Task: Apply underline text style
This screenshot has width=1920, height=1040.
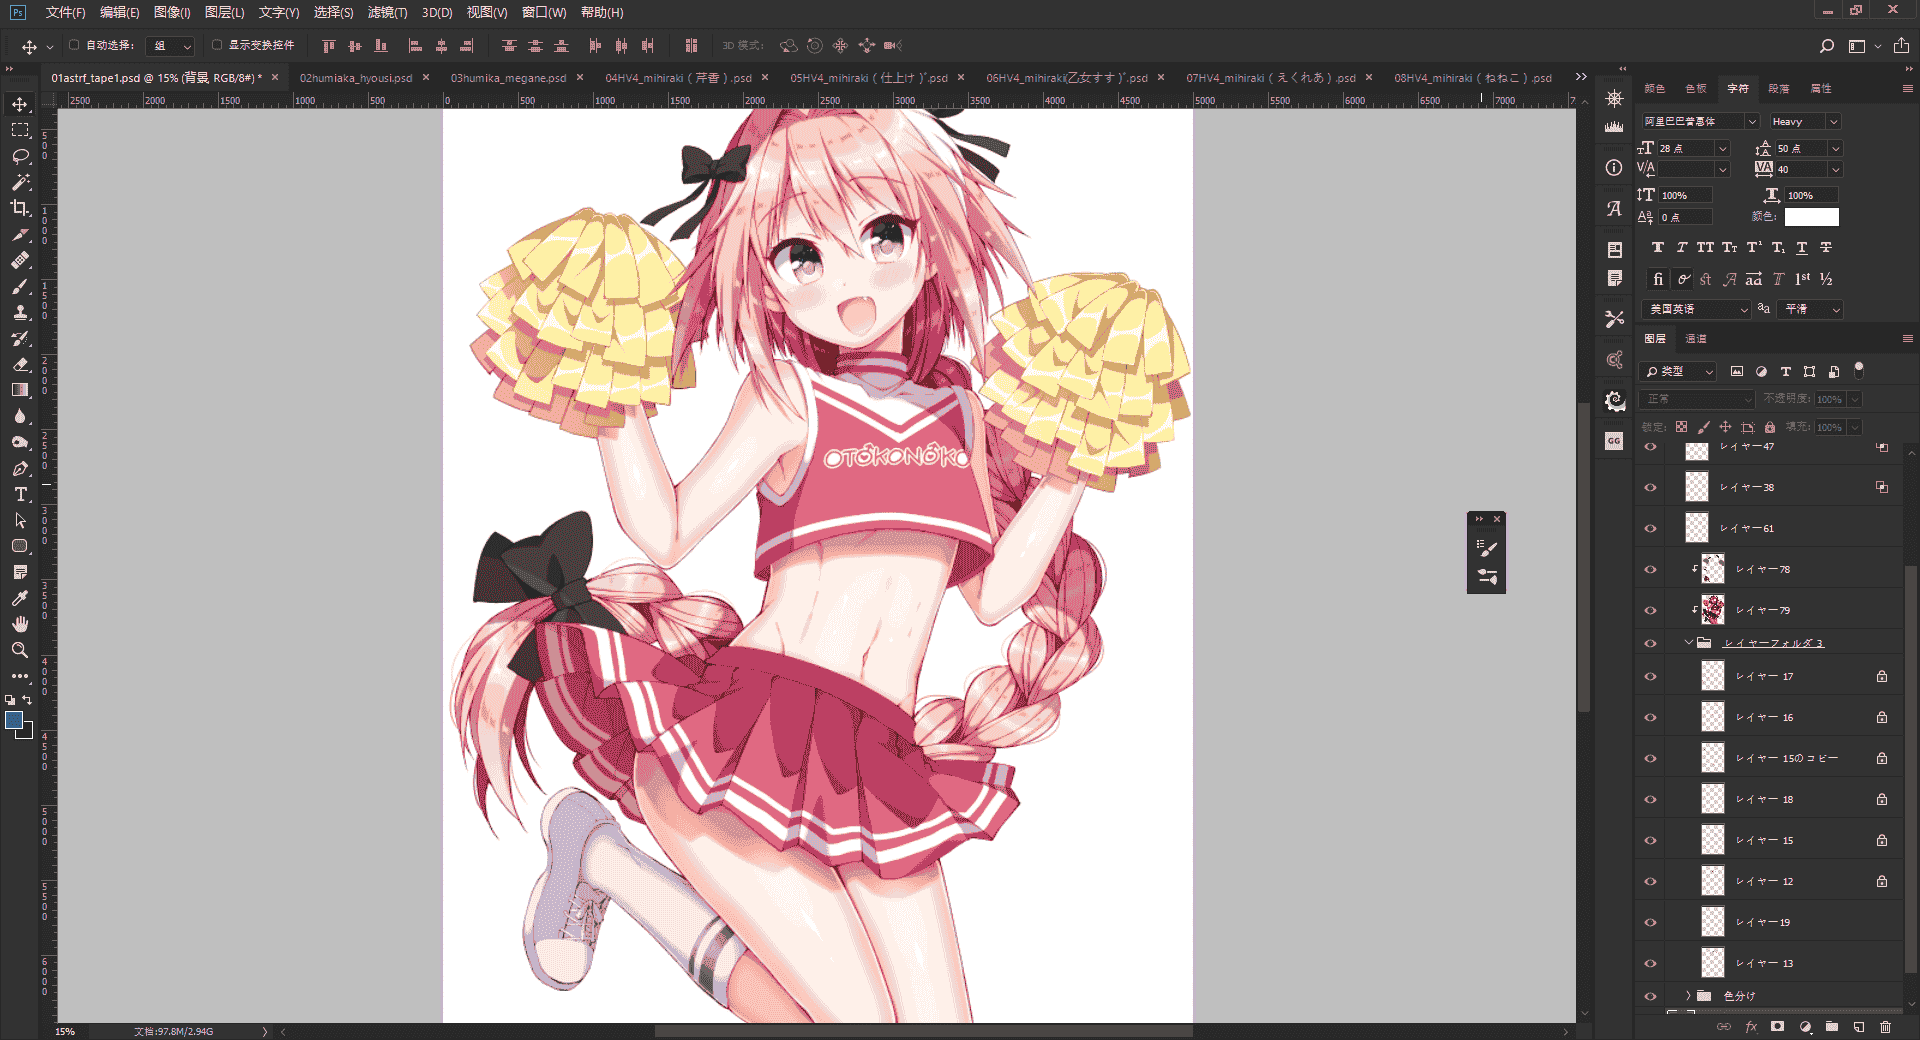Action: click(1802, 248)
